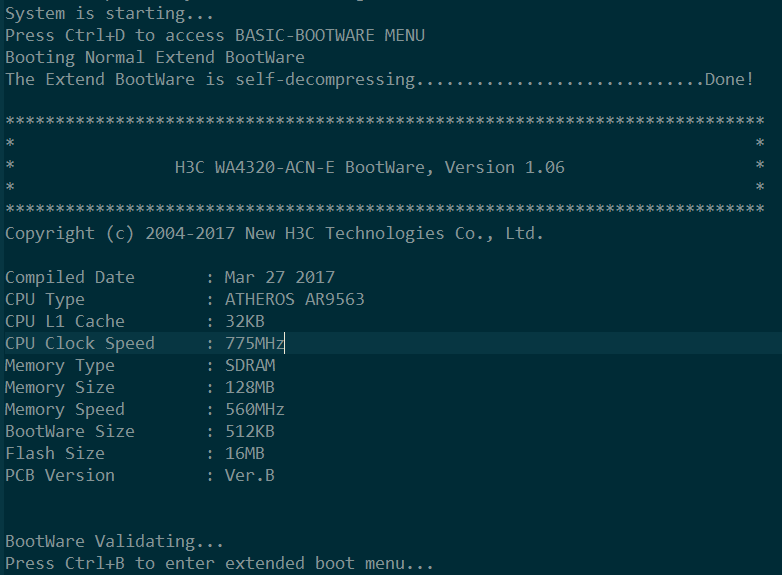Click the Copyright 2004-2017 New H3C line
Viewport: 782px width, 575px height.
pyautogui.click(x=274, y=233)
